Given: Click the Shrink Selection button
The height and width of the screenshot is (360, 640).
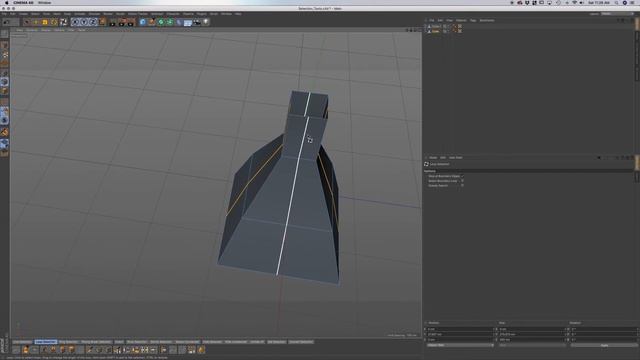Looking at the screenshot, I should [x=161, y=342].
